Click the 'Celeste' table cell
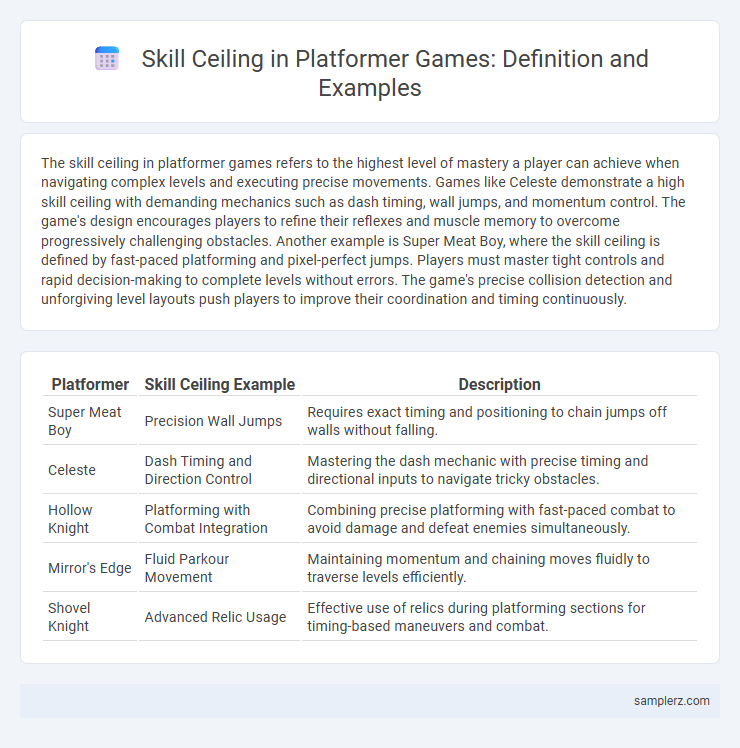Screen dimensions: 740x748 pyautogui.click(x=90, y=470)
